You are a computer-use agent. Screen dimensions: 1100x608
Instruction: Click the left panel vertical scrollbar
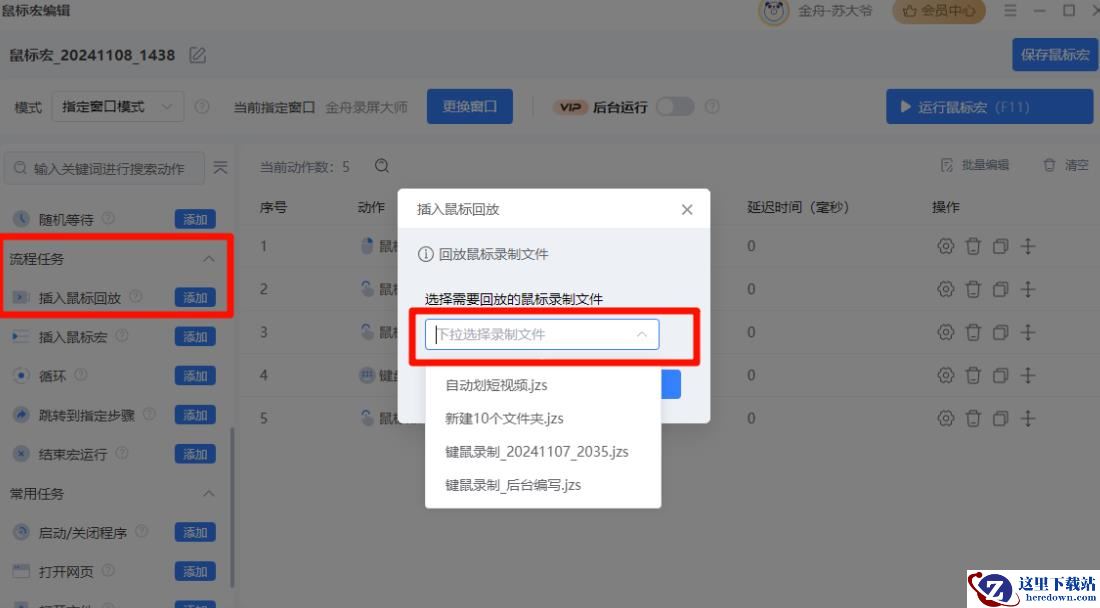pos(232,508)
